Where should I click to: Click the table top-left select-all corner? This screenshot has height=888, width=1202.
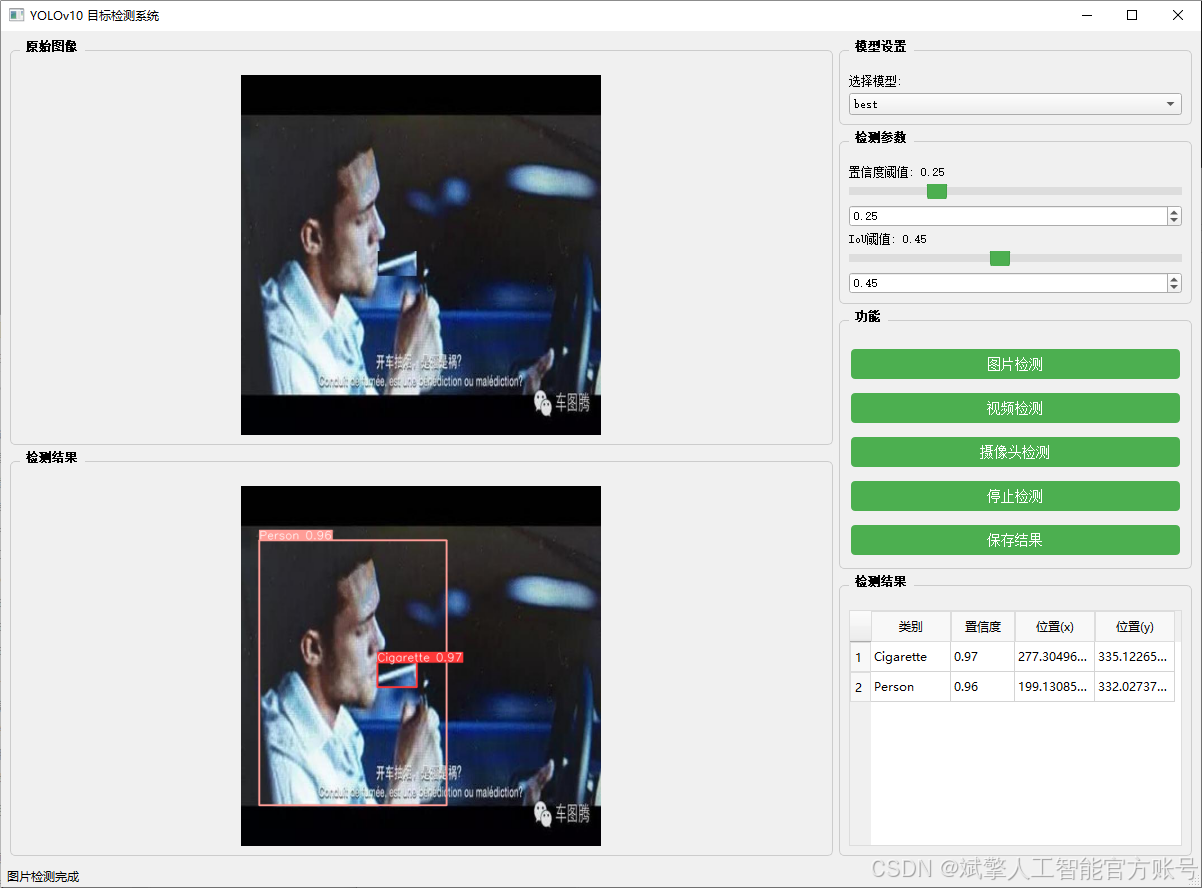860,626
